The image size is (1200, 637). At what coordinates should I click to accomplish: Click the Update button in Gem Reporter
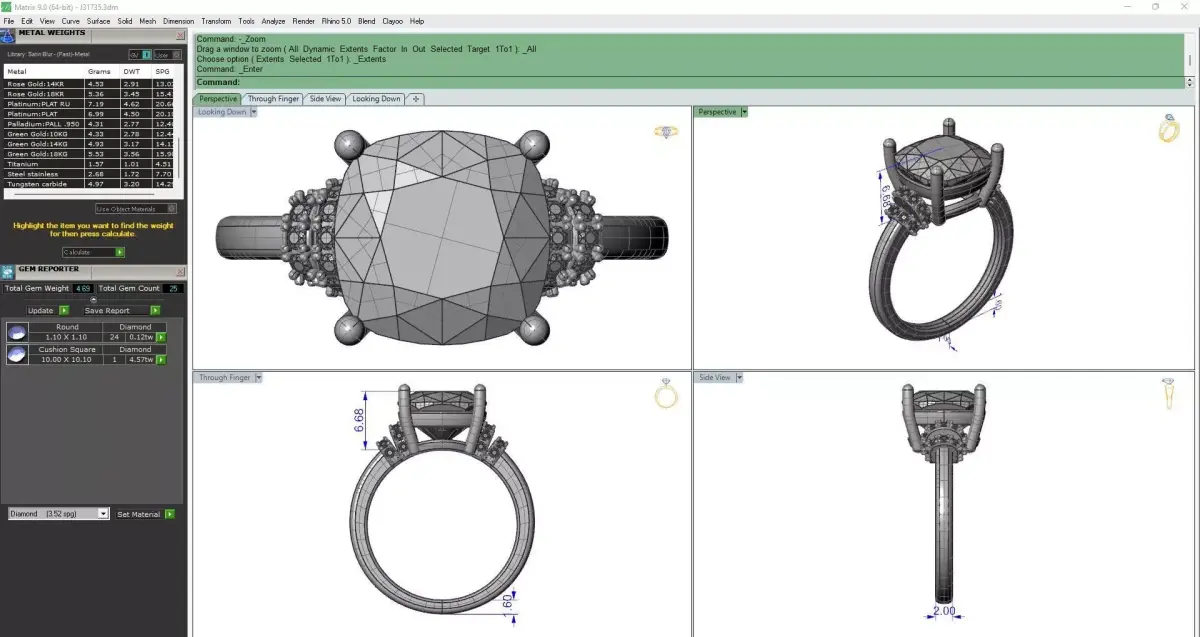click(40, 310)
